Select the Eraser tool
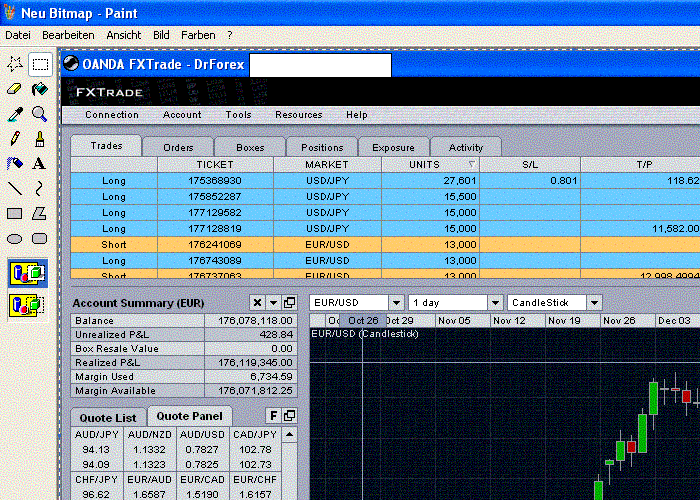Image resolution: width=700 pixels, height=500 pixels. [14, 90]
